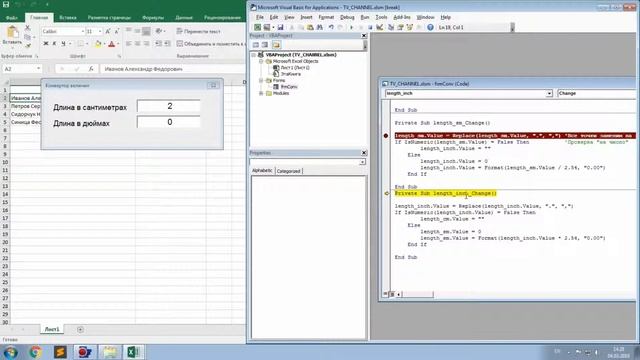Image resolution: width=640 pixels, height=360 pixels.
Task: Select Лист1 sheet tab in Excel
Action: [52, 329]
